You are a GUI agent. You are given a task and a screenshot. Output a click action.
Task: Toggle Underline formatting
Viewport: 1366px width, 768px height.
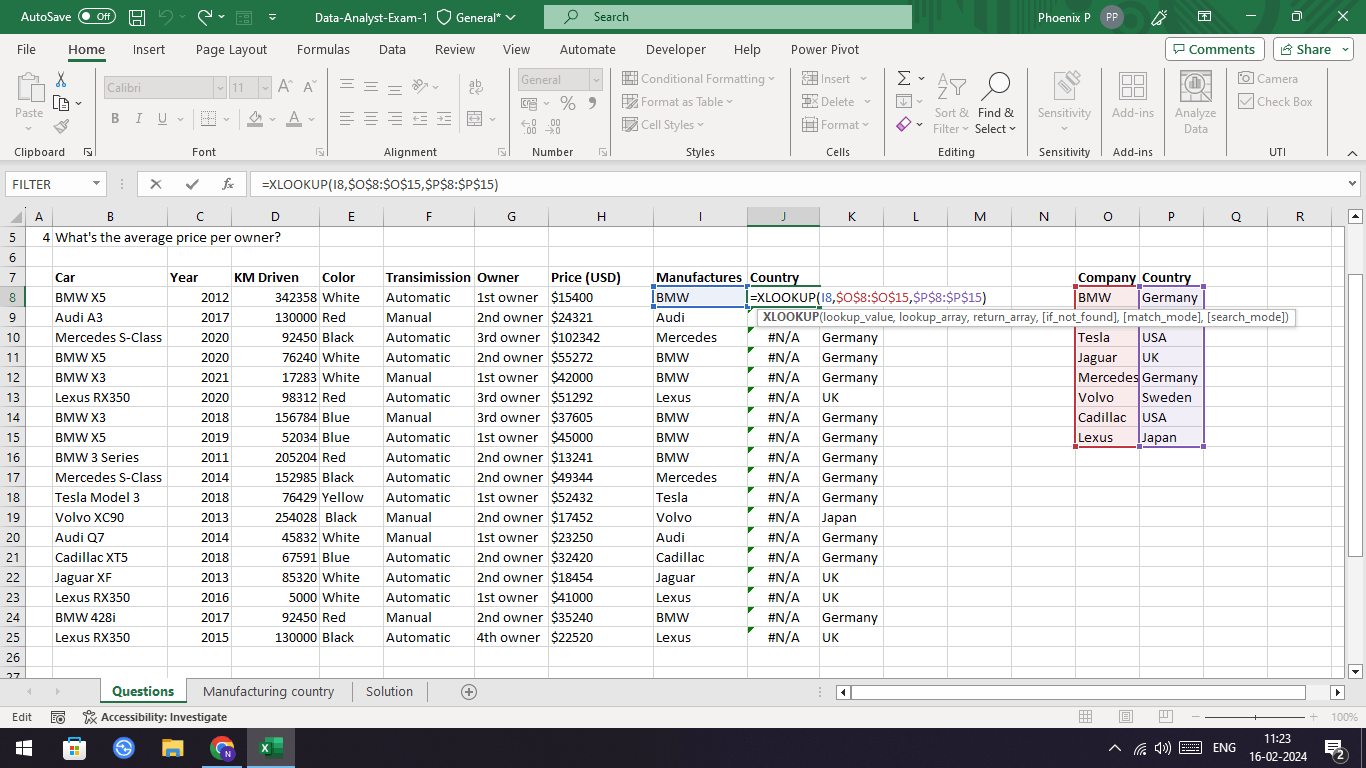click(162, 119)
